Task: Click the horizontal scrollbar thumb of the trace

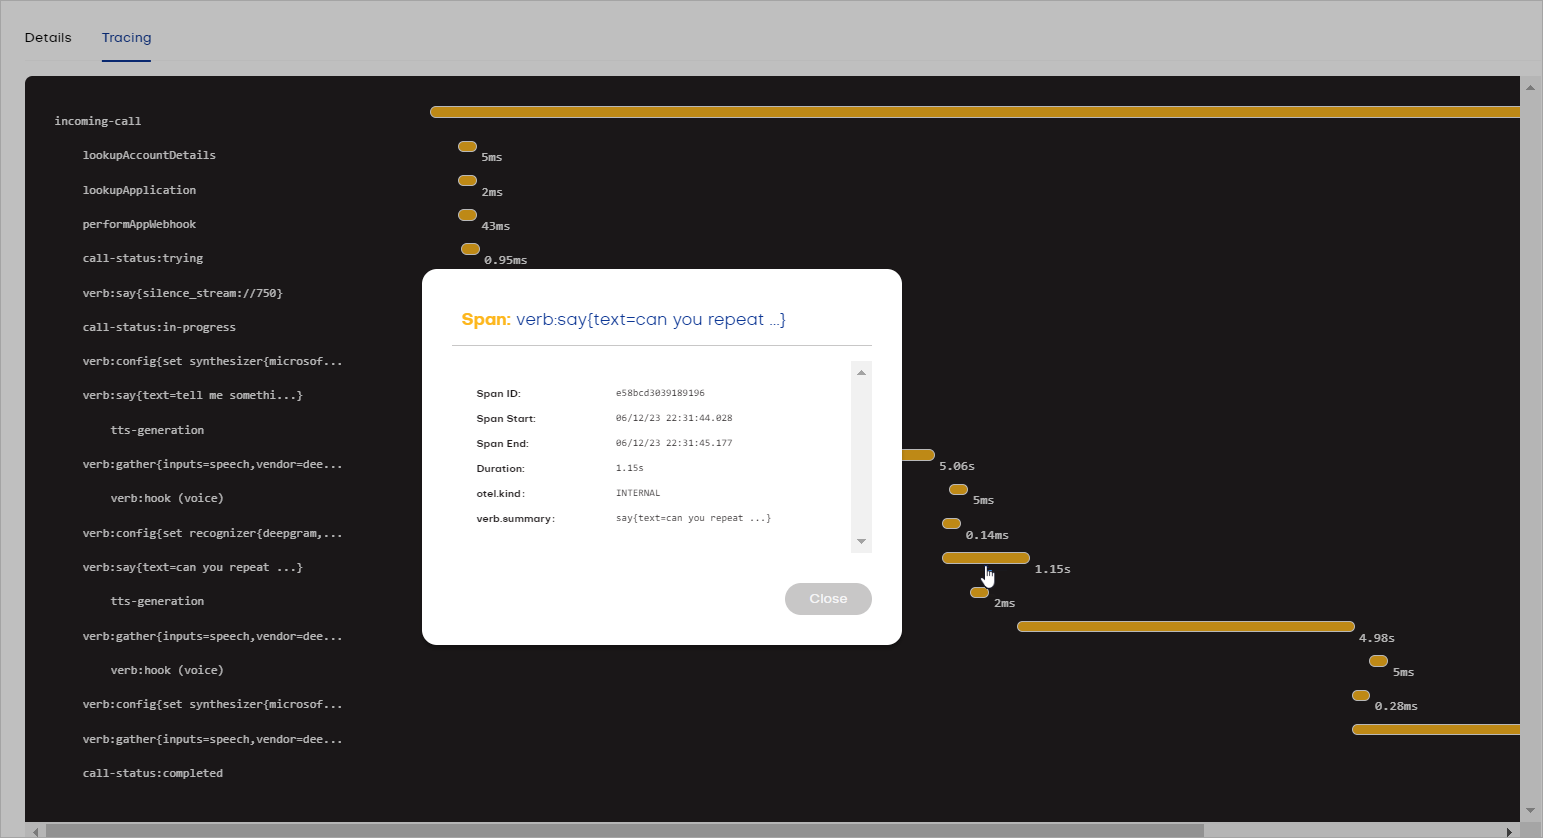Action: point(625,831)
